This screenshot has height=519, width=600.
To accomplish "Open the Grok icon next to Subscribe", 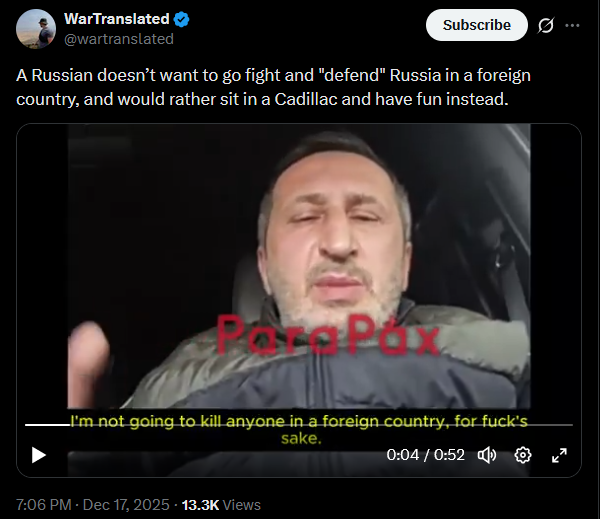I will pyautogui.click(x=545, y=25).
